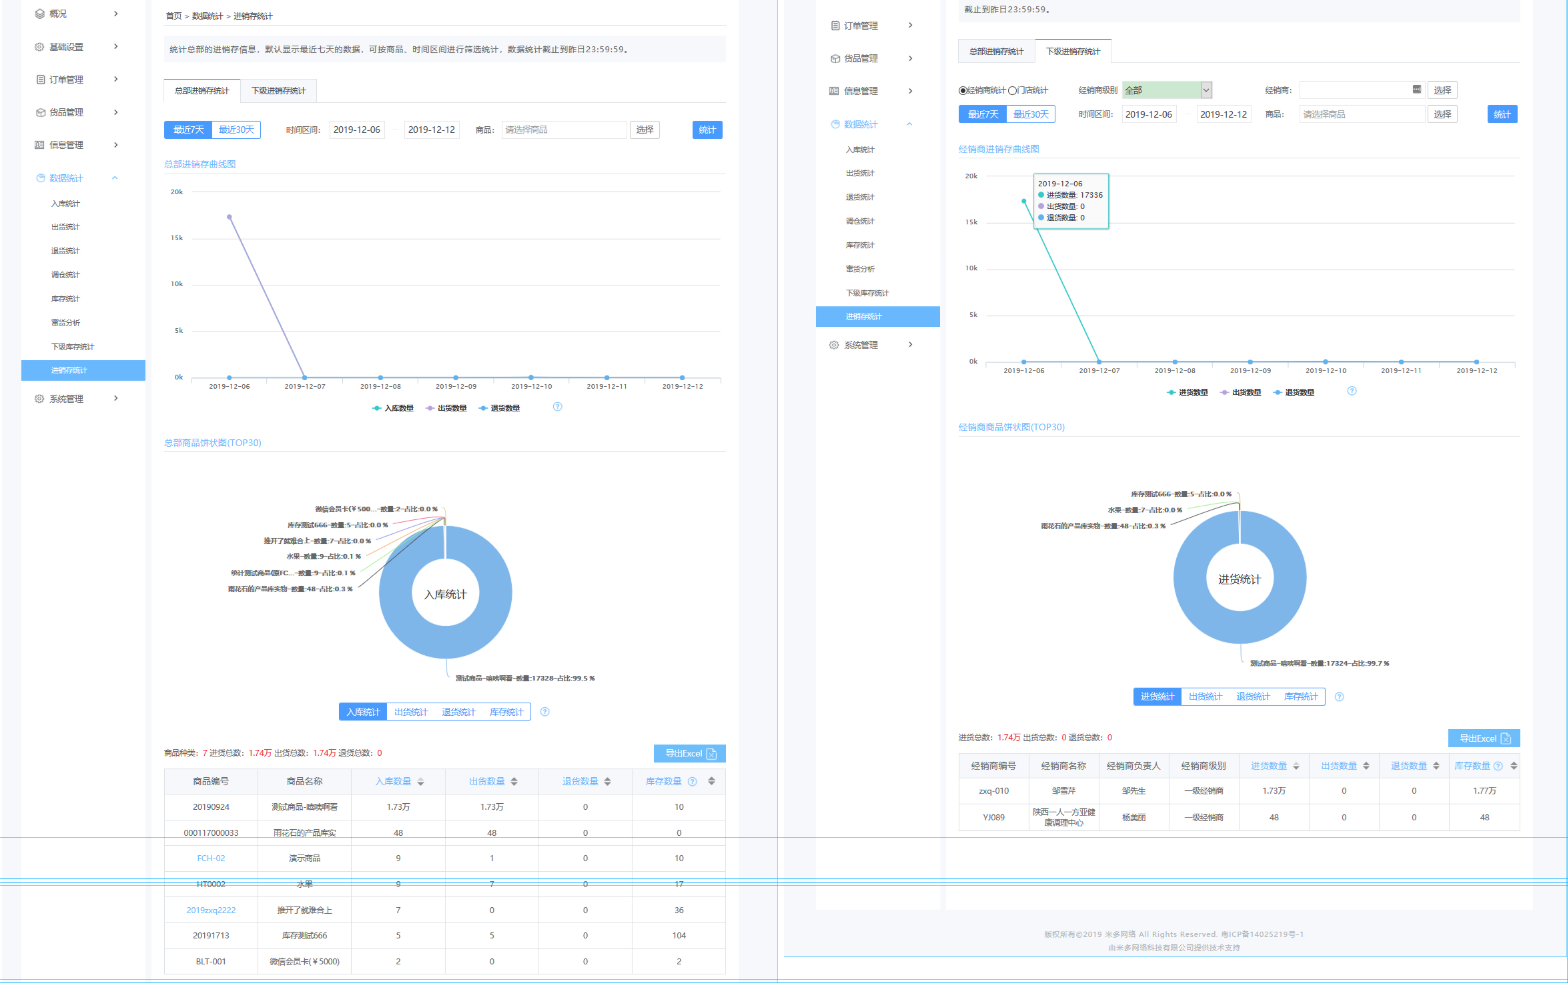Expand 基础设置 chevron in left sidebar
Viewport: 1568px width, 983px height.
tap(116, 47)
